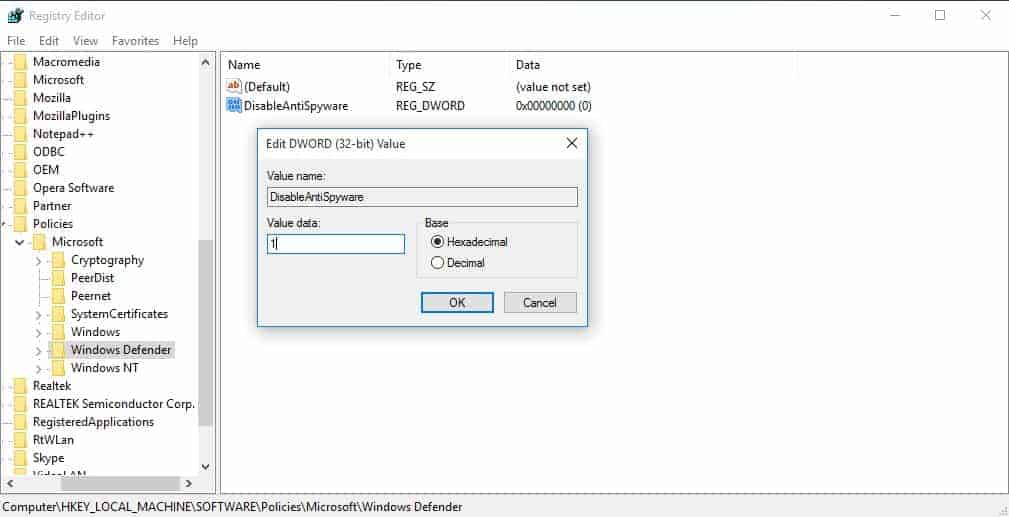Collapse the Microsoft policies tree node
1009x517 pixels.
point(20,242)
